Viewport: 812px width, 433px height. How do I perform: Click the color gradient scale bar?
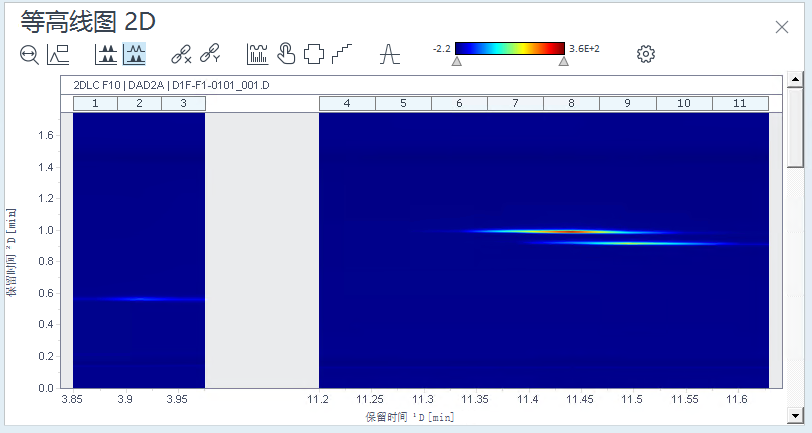pos(510,49)
